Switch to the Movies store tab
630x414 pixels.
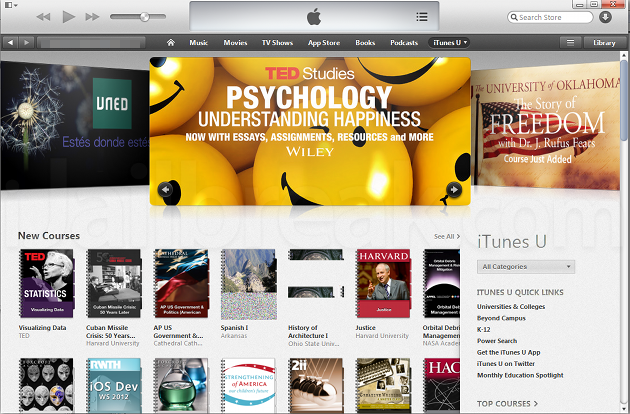[235, 42]
